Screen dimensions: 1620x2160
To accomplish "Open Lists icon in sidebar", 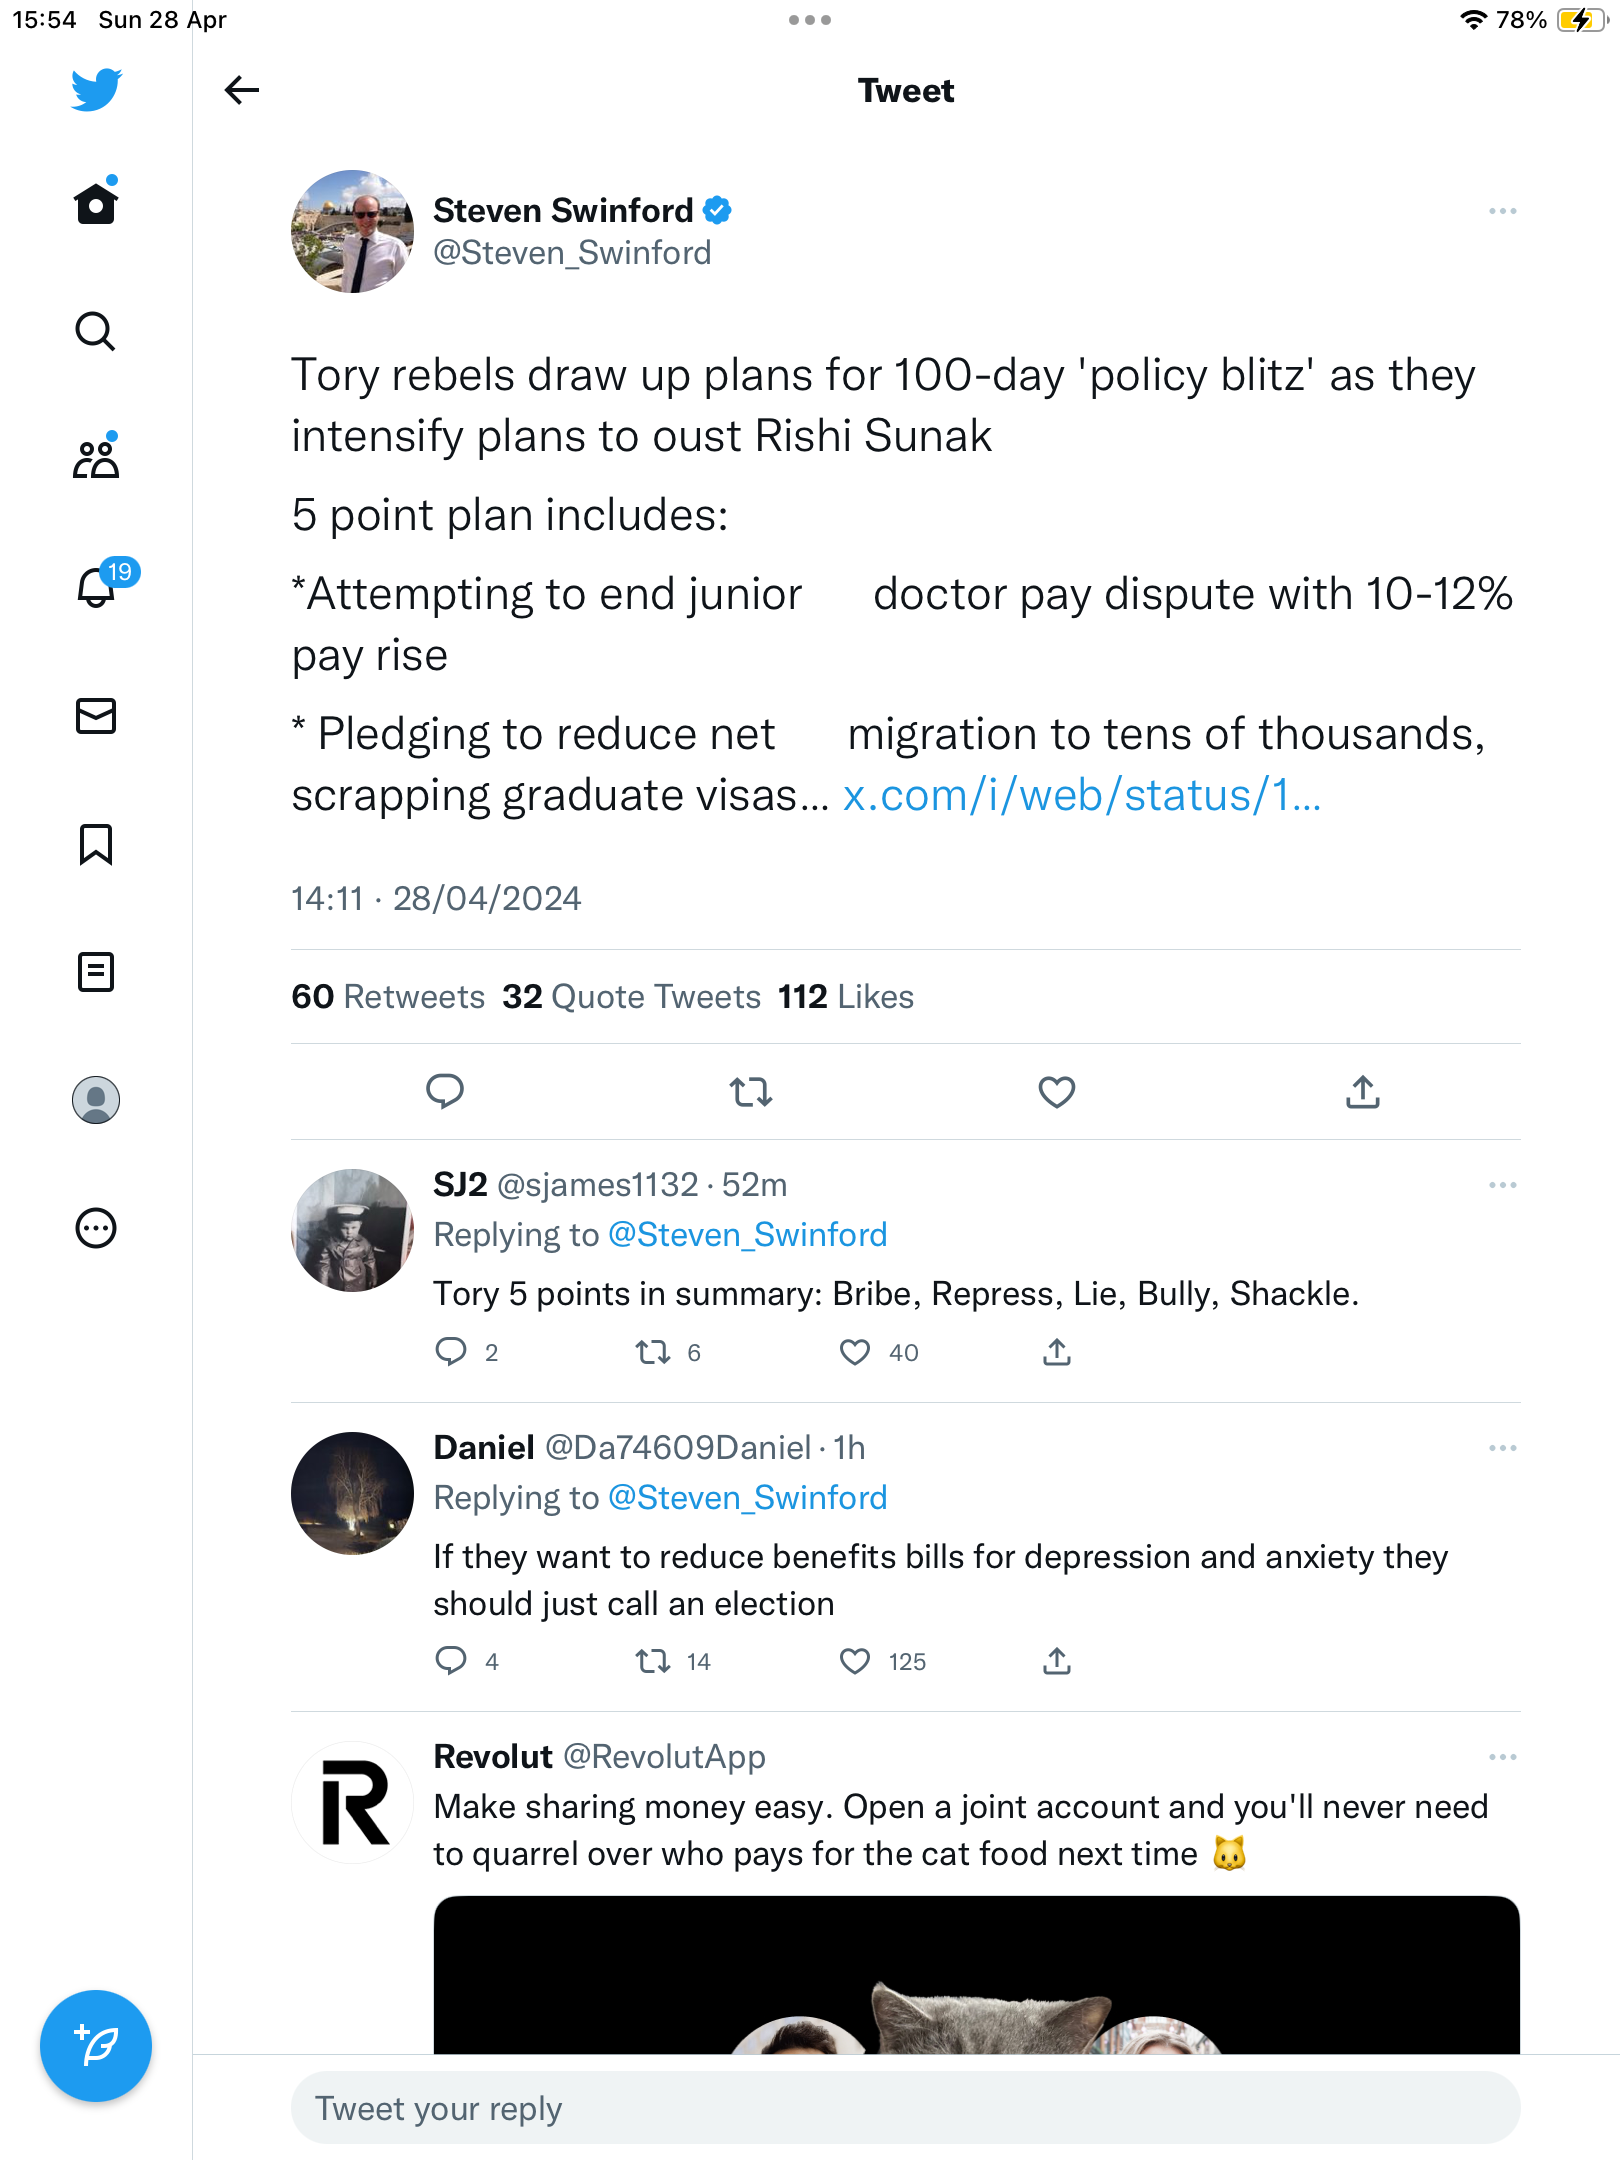I will pos(96,972).
